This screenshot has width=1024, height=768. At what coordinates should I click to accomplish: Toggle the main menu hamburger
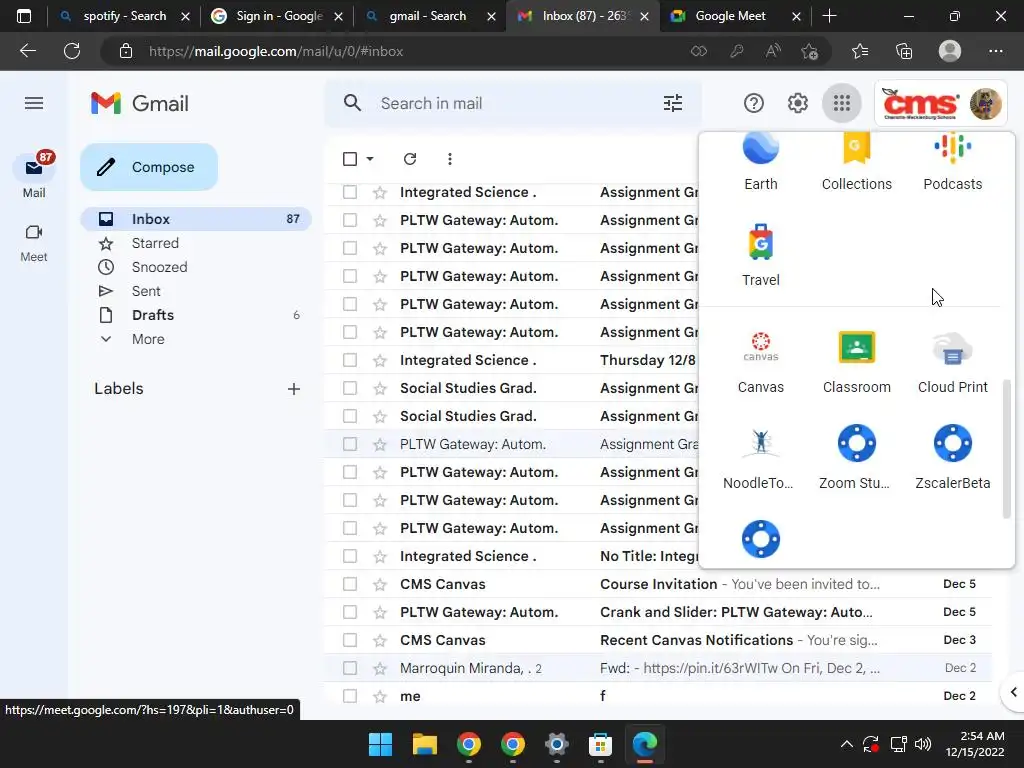pyautogui.click(x=34, y=103)
